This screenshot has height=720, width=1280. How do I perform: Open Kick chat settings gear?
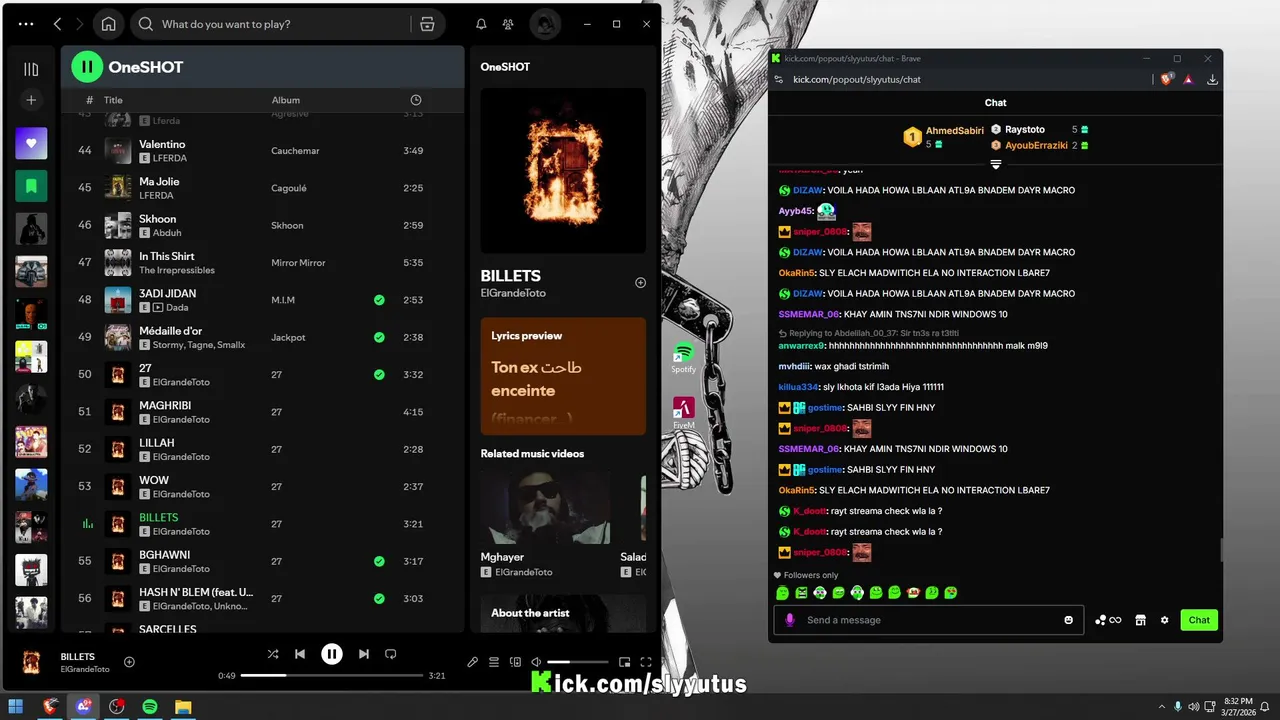click(1164, 620)
